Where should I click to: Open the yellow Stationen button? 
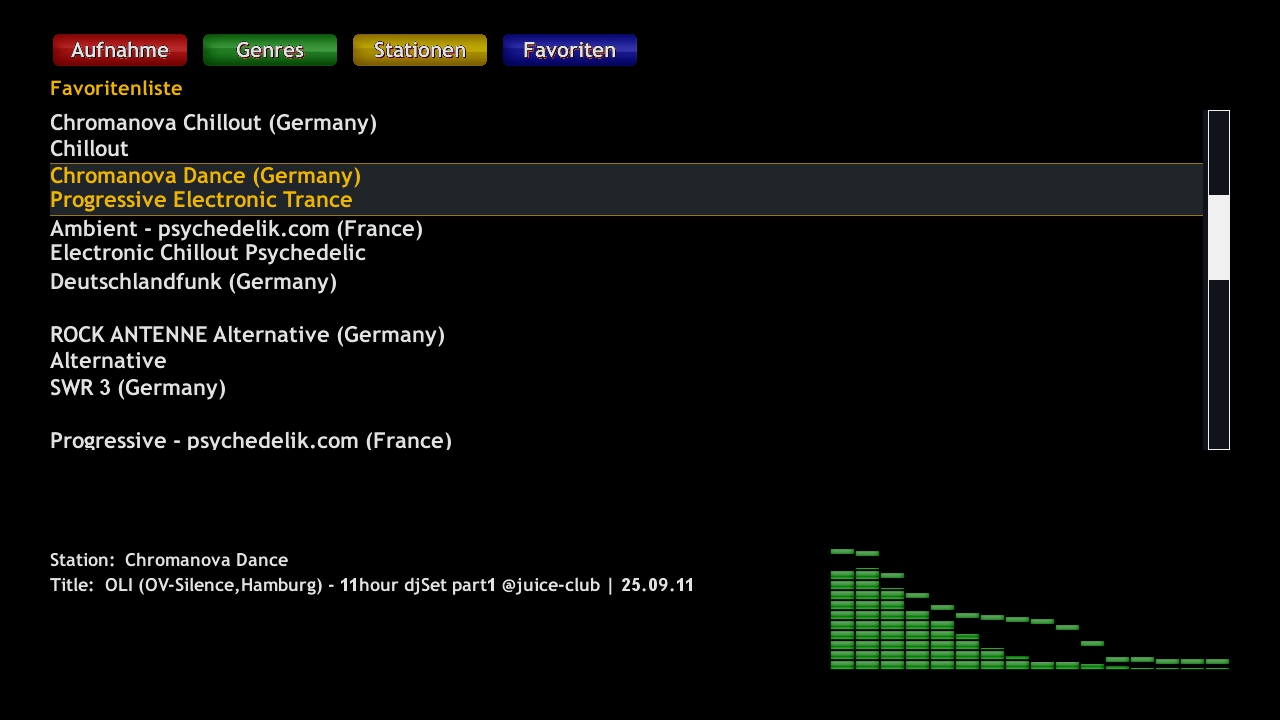[x=420, y=50]
